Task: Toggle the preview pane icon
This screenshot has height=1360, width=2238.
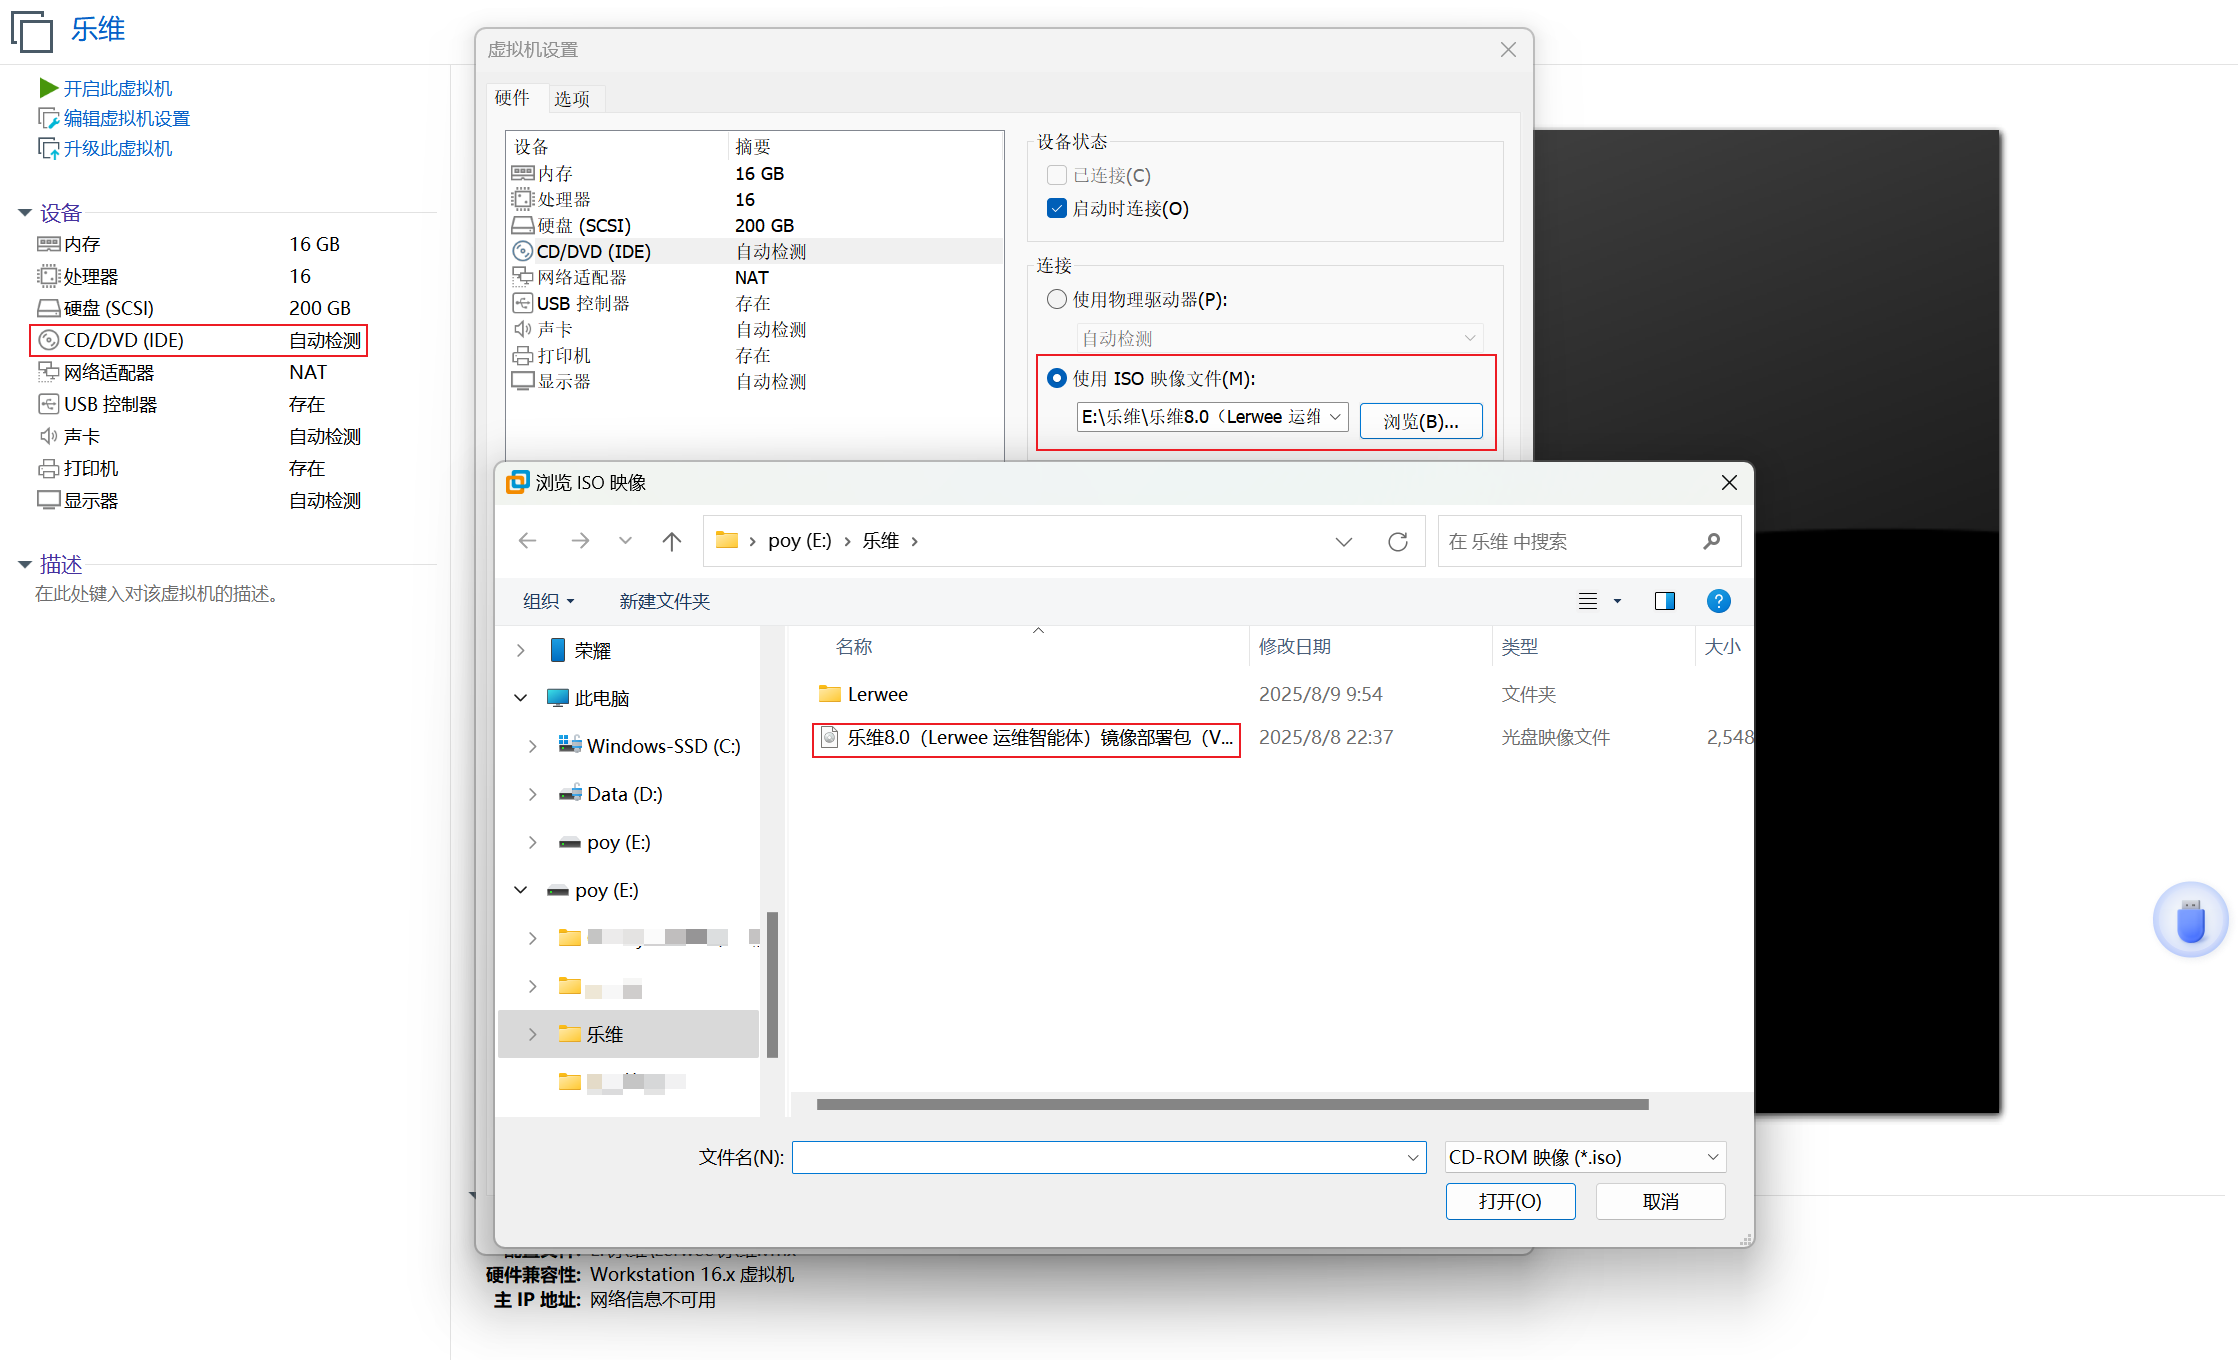Action: tap(1665, 601)
